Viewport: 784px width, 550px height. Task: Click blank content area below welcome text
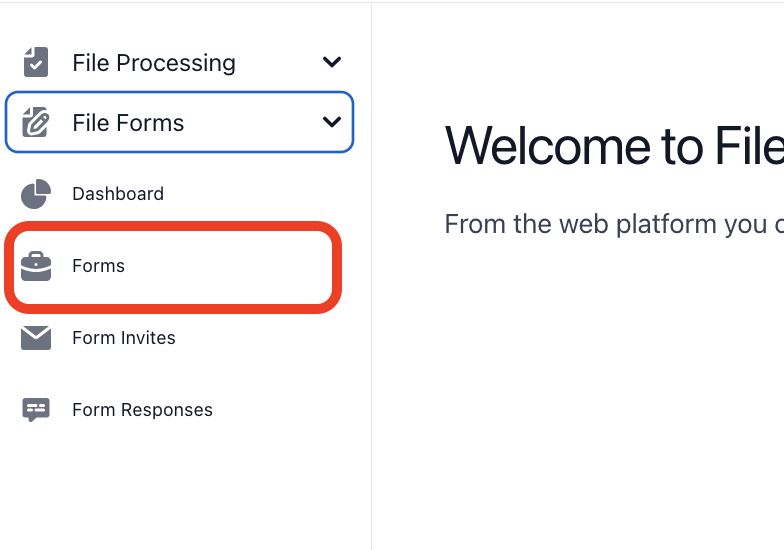(580, 400)
